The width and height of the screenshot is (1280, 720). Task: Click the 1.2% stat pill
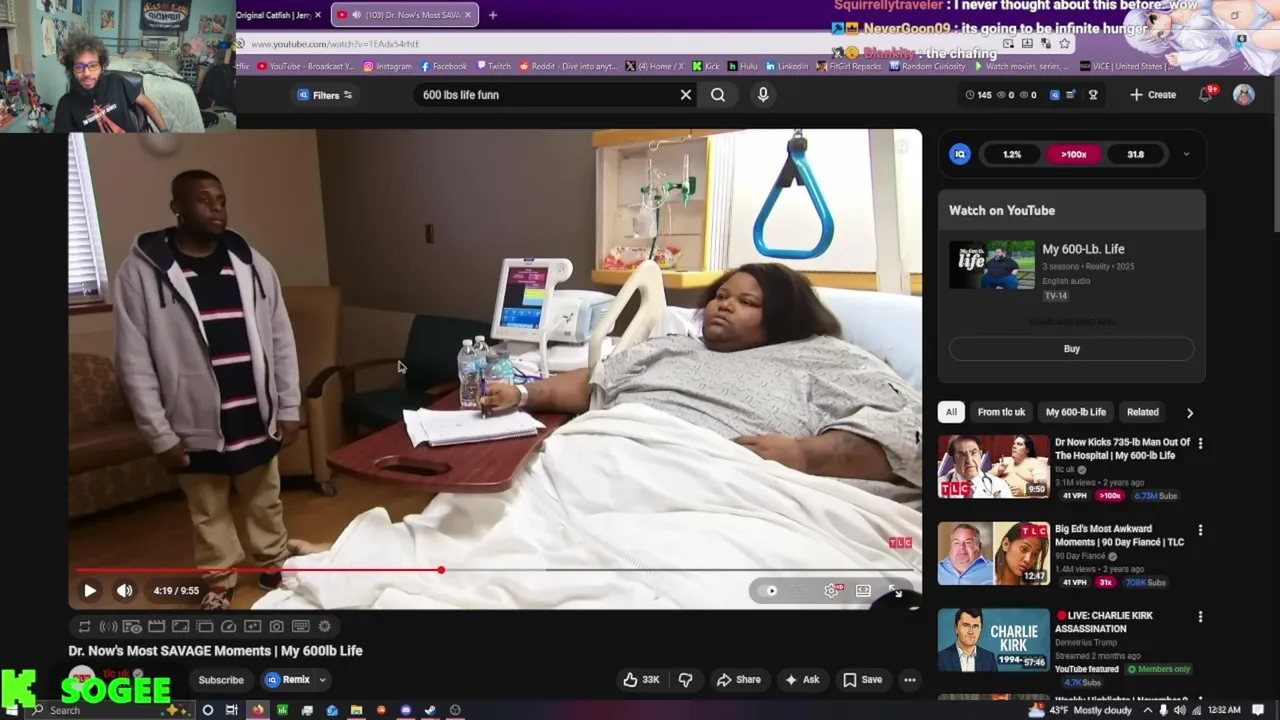(1012, 155)
